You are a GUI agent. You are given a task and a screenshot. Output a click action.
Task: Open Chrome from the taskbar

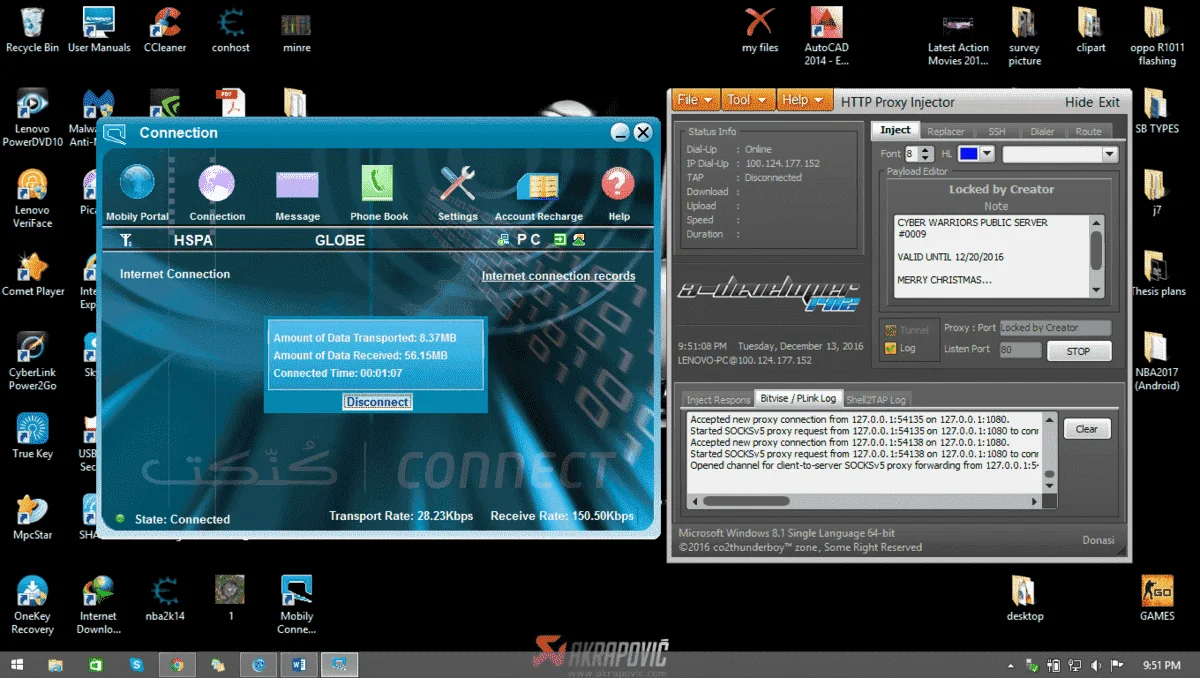pyautogui.click(x=177, y=664)
